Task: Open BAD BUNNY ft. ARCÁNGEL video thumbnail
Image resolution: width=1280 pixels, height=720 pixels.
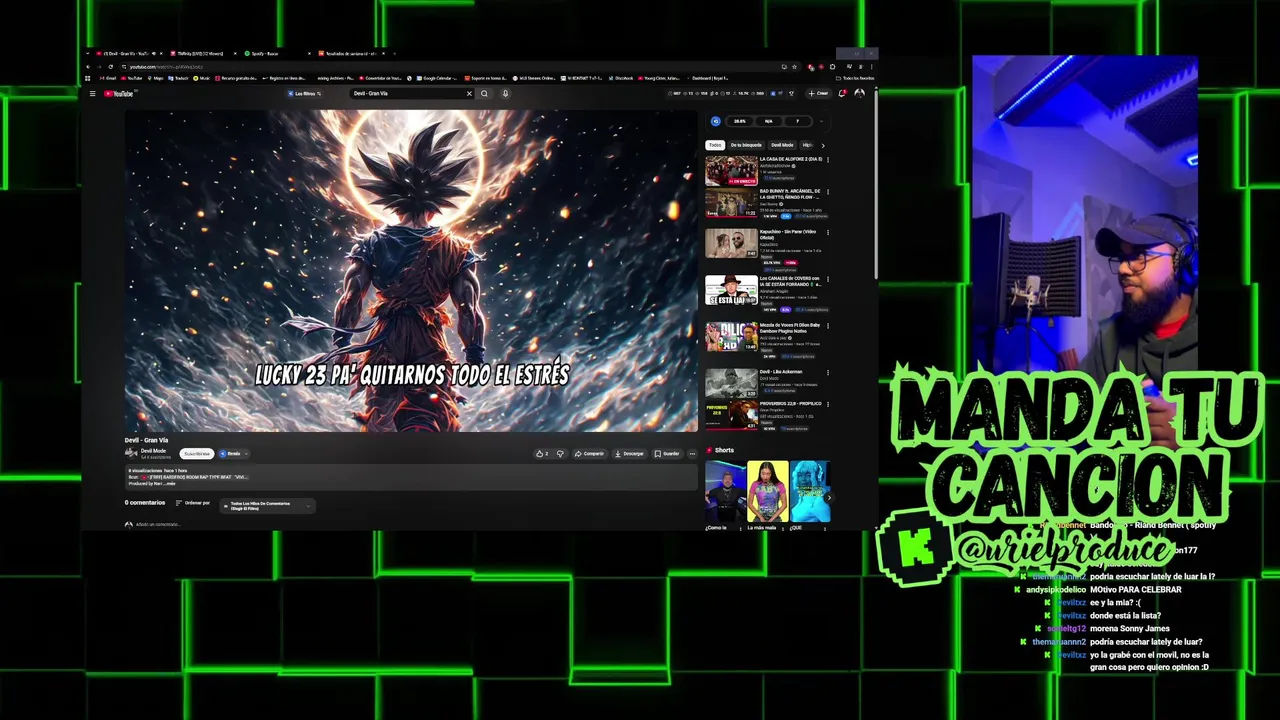Action: [731, 203]
